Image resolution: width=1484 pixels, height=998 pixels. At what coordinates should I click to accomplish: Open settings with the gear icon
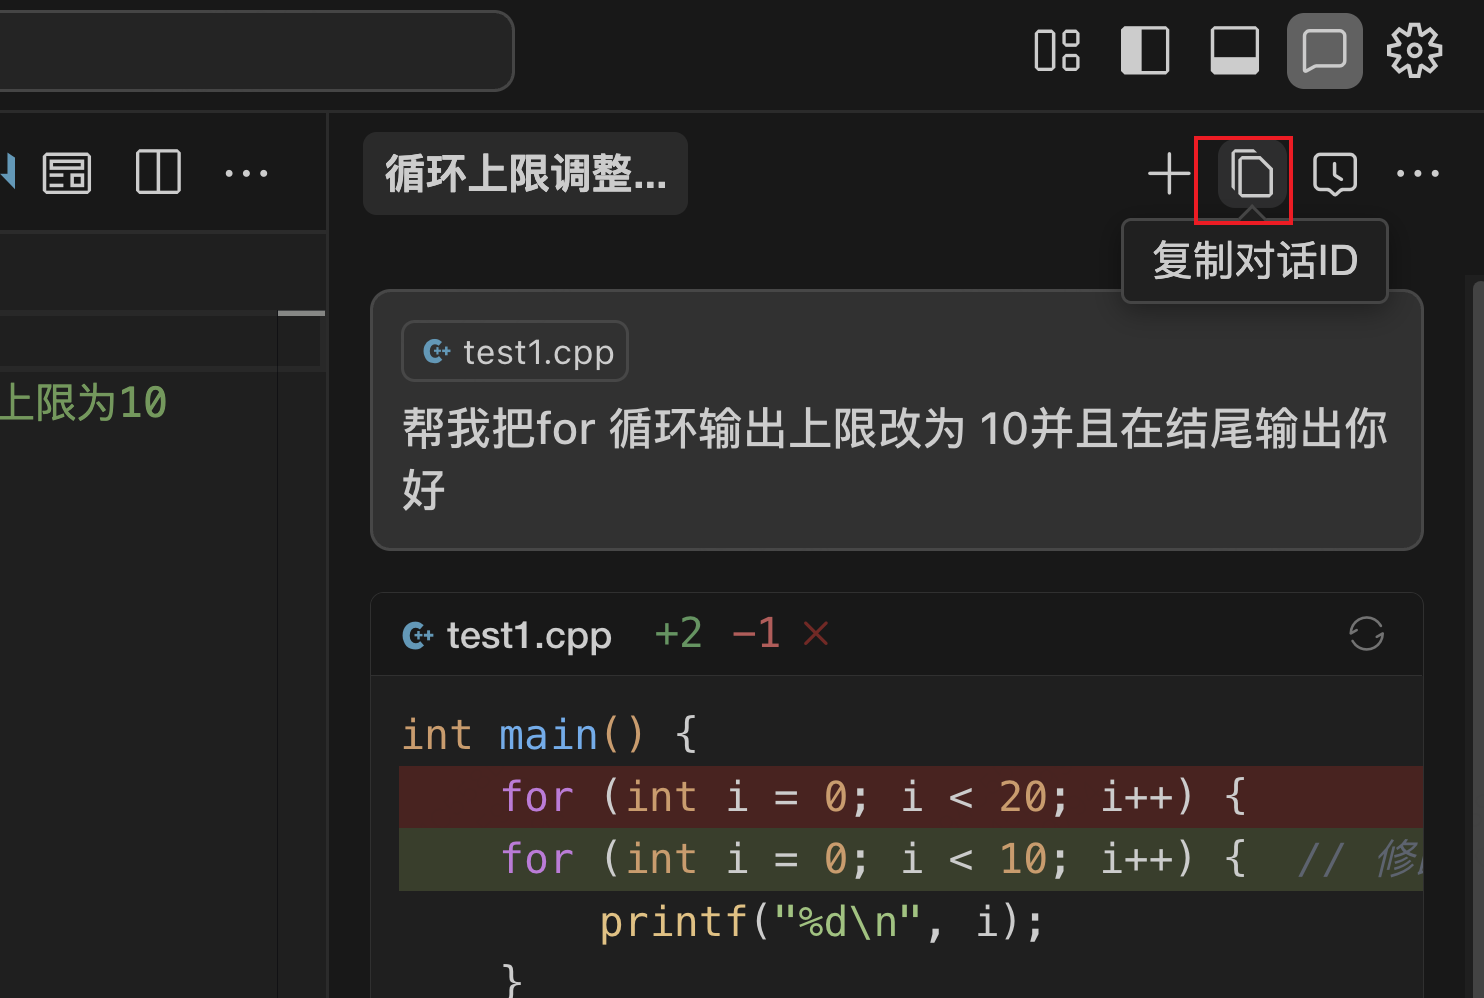pos(1414,51)
